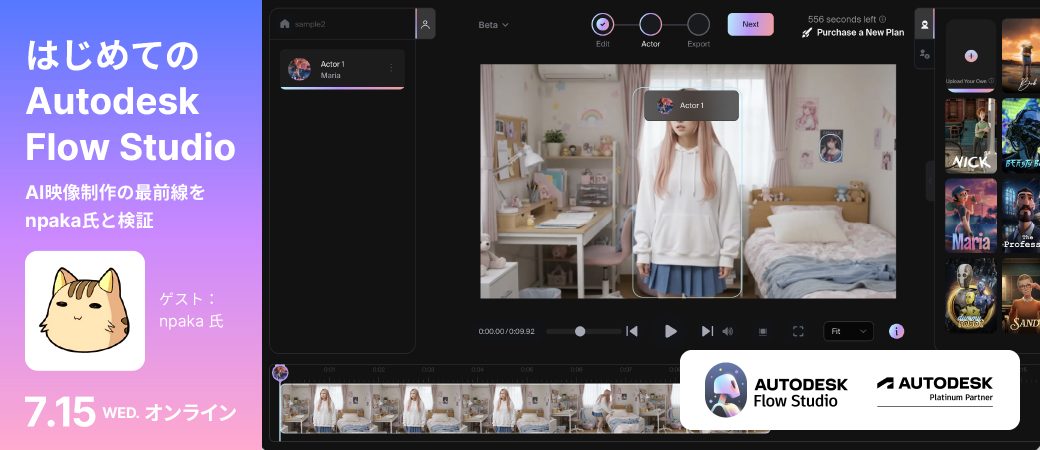Choose the robot character thumbnail
Image resolution: width=1040 pixels, height=450 pixels.
coord(970,295)
